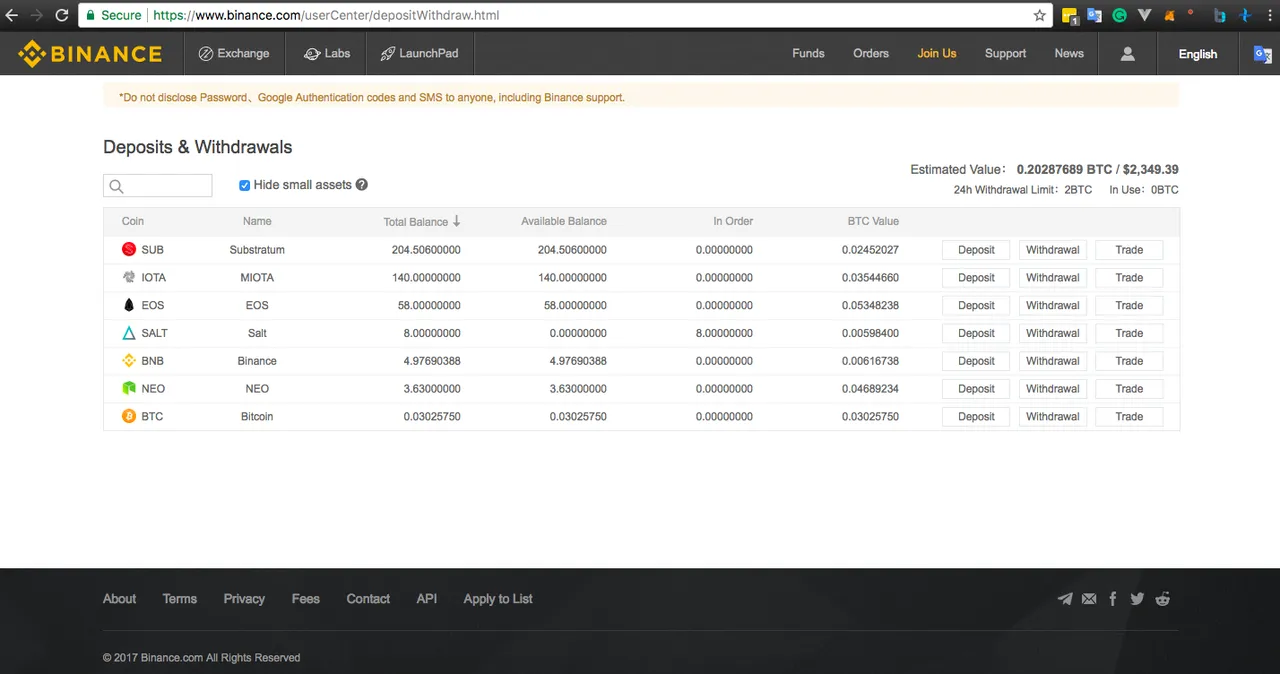This screenshot has width=1280, height=674.
Task: Click the BTC coin icon
Action: coord(129,416)
